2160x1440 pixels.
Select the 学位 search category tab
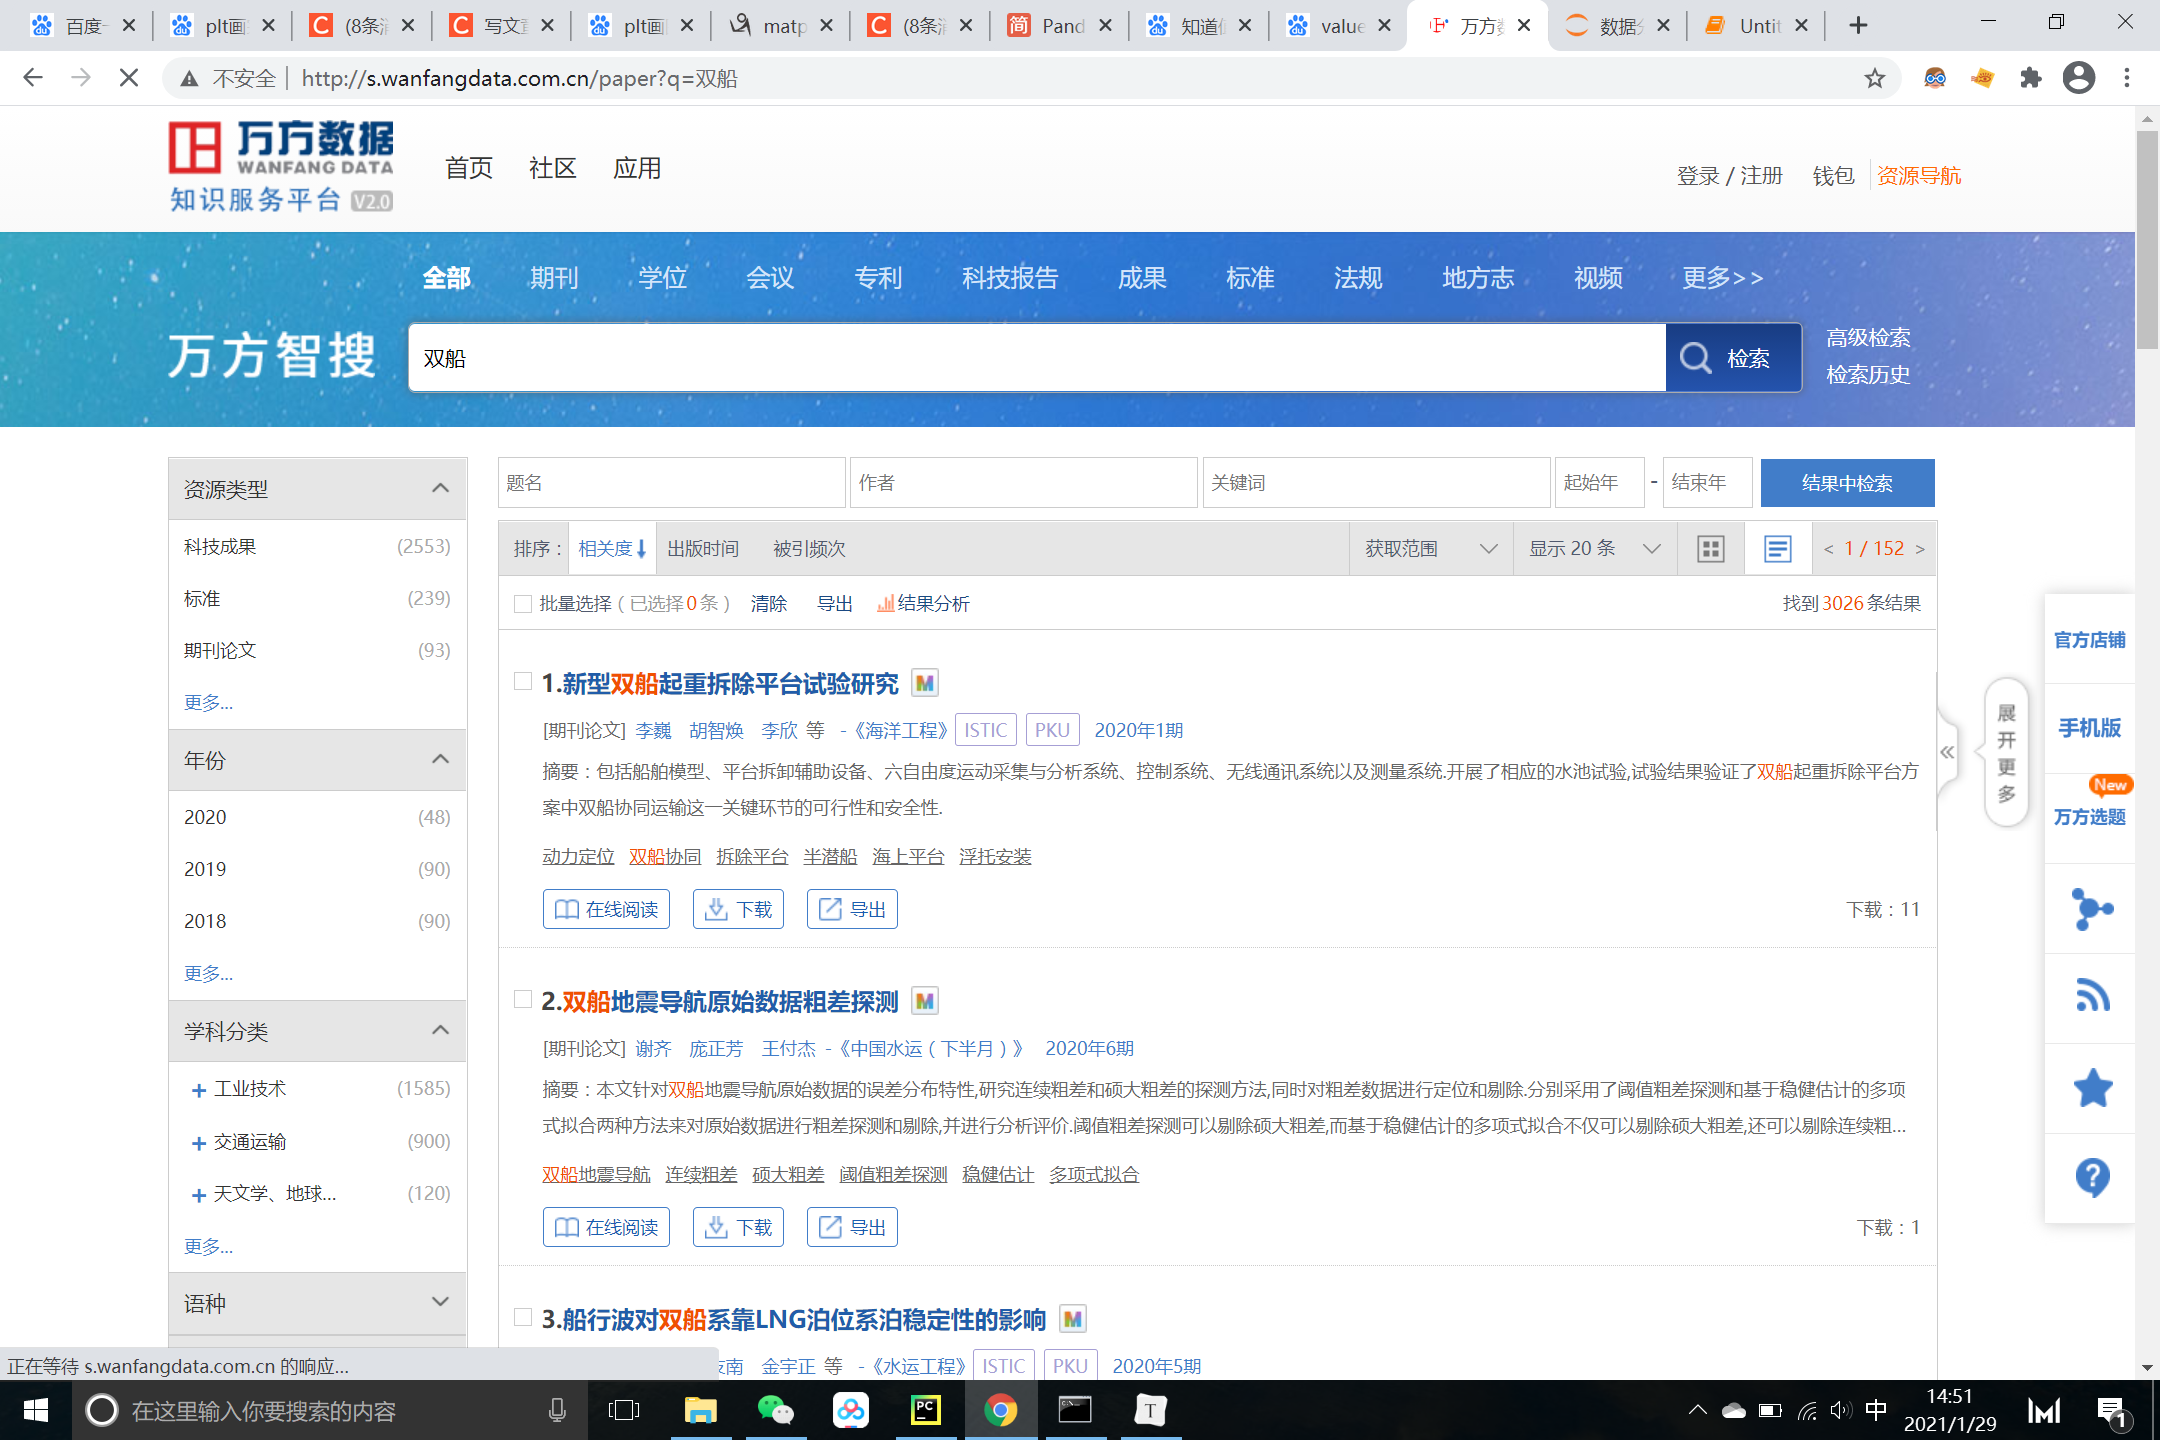(x=662, y=278)
